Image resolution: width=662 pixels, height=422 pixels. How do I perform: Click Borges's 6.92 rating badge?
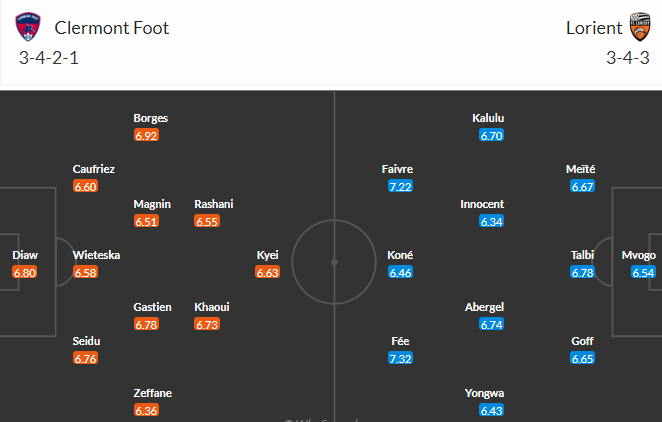point(146,134)
